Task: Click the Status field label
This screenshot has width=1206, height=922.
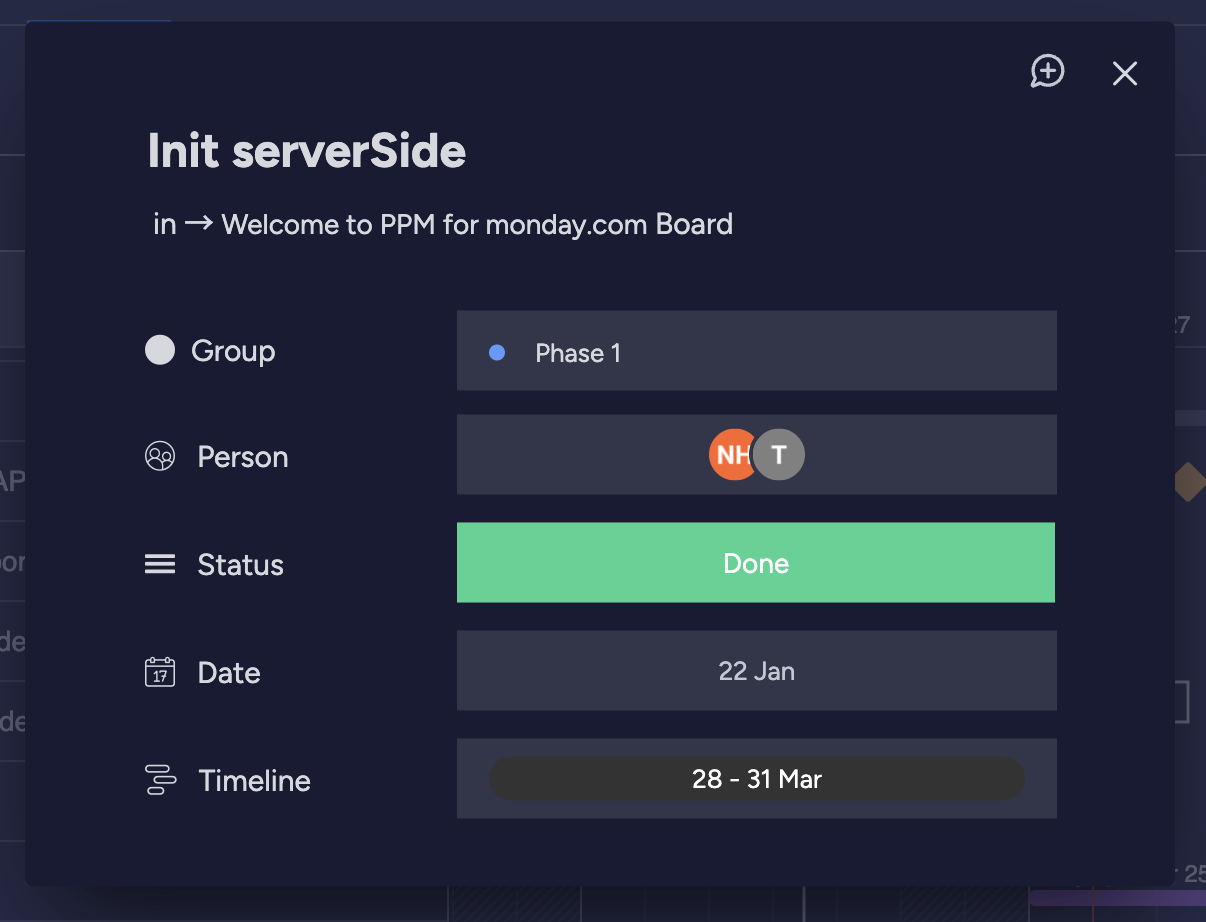Action: tap(240, 565)
